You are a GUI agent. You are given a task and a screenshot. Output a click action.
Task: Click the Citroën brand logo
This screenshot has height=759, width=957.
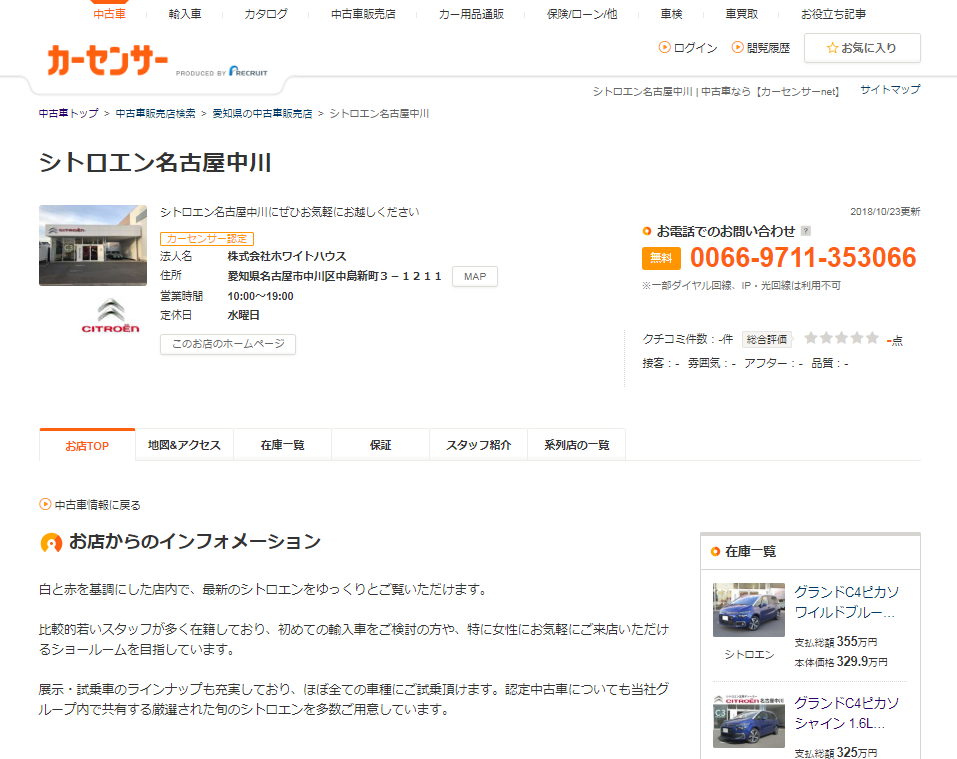coord(110,315)
